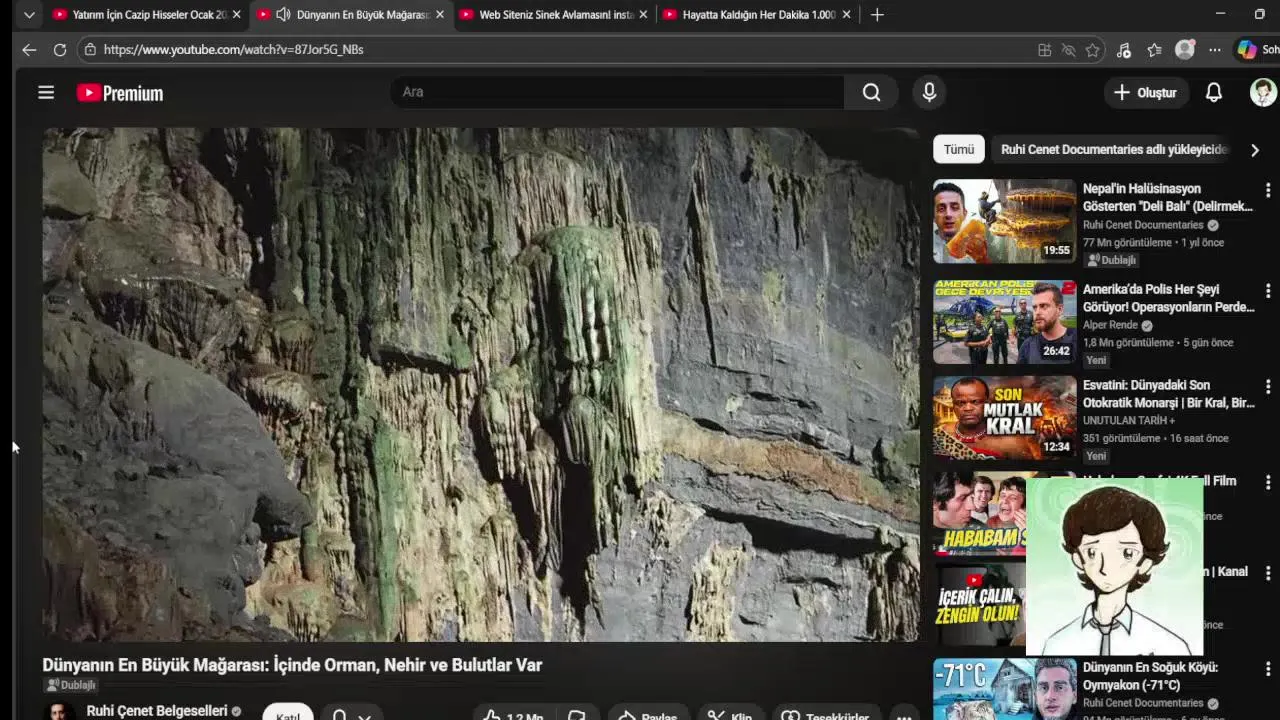1280x720 pixels.
Task: Click the URL address bar
Action: pyautogui.click(x=560, y=49)
